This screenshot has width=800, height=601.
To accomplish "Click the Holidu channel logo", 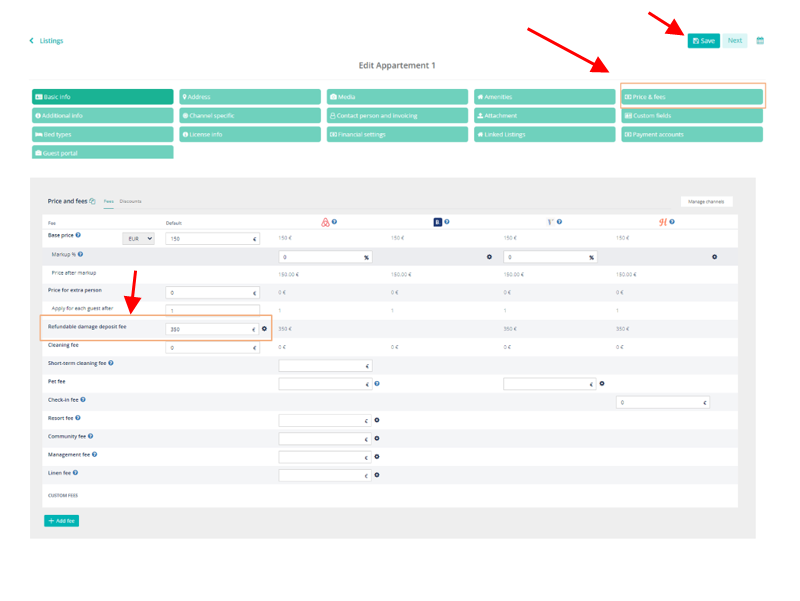I will pos(663,222).
